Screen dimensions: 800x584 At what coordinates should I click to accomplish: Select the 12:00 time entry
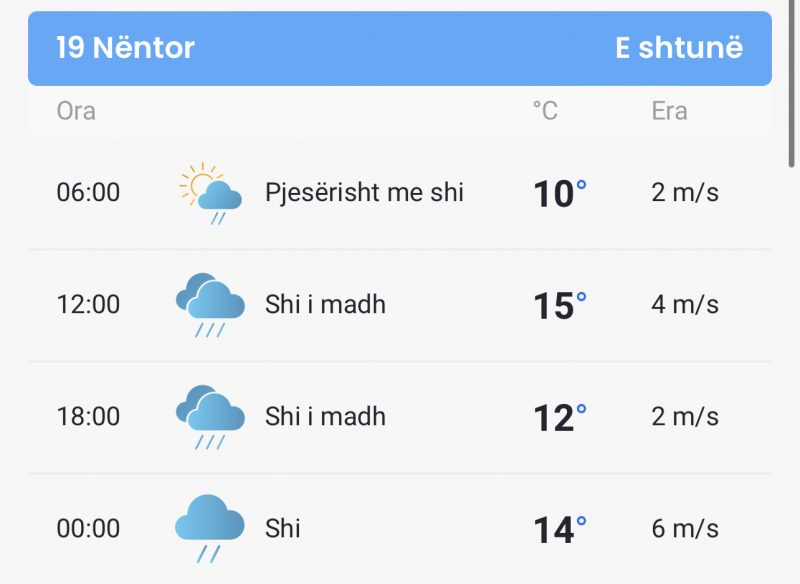[88, 304]
